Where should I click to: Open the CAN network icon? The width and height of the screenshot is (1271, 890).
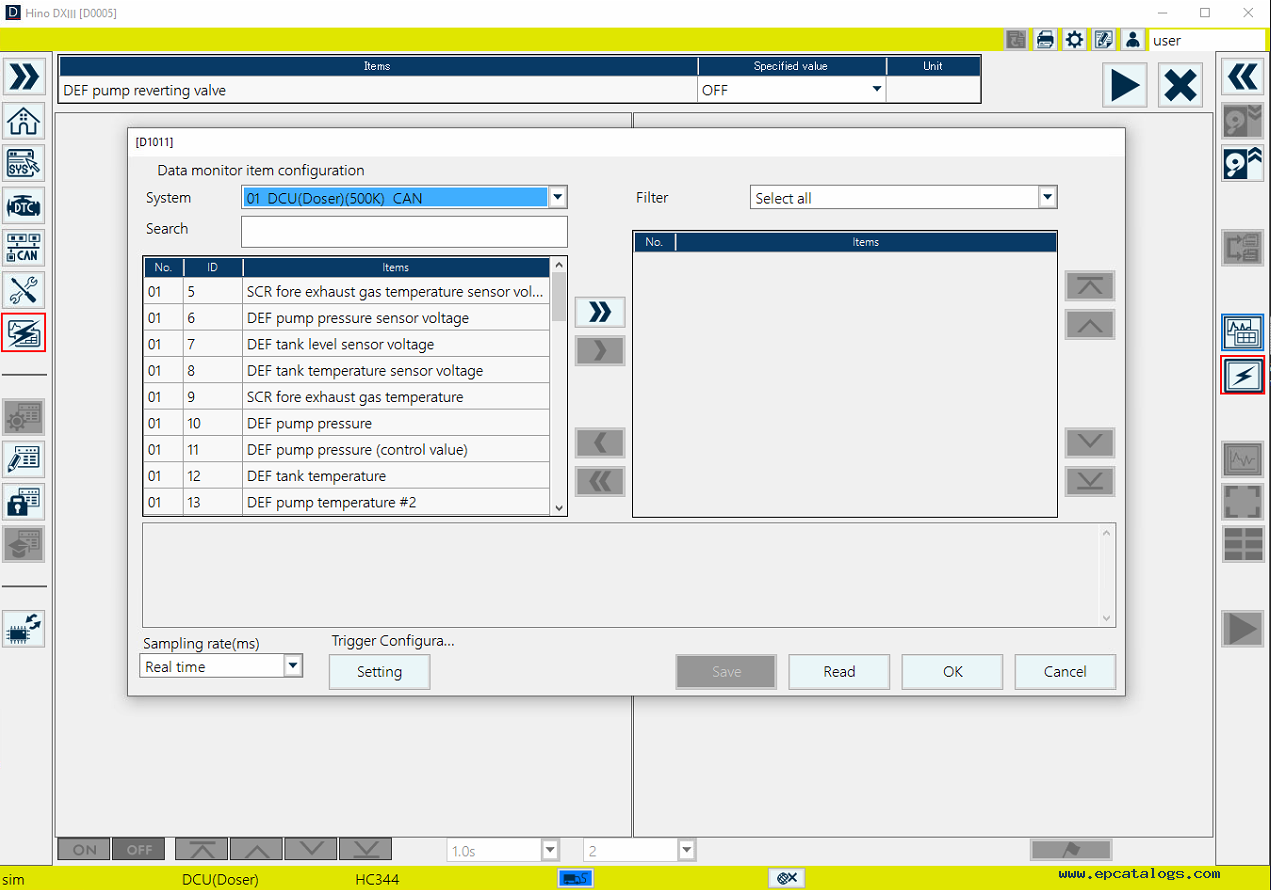coord(24,248)
